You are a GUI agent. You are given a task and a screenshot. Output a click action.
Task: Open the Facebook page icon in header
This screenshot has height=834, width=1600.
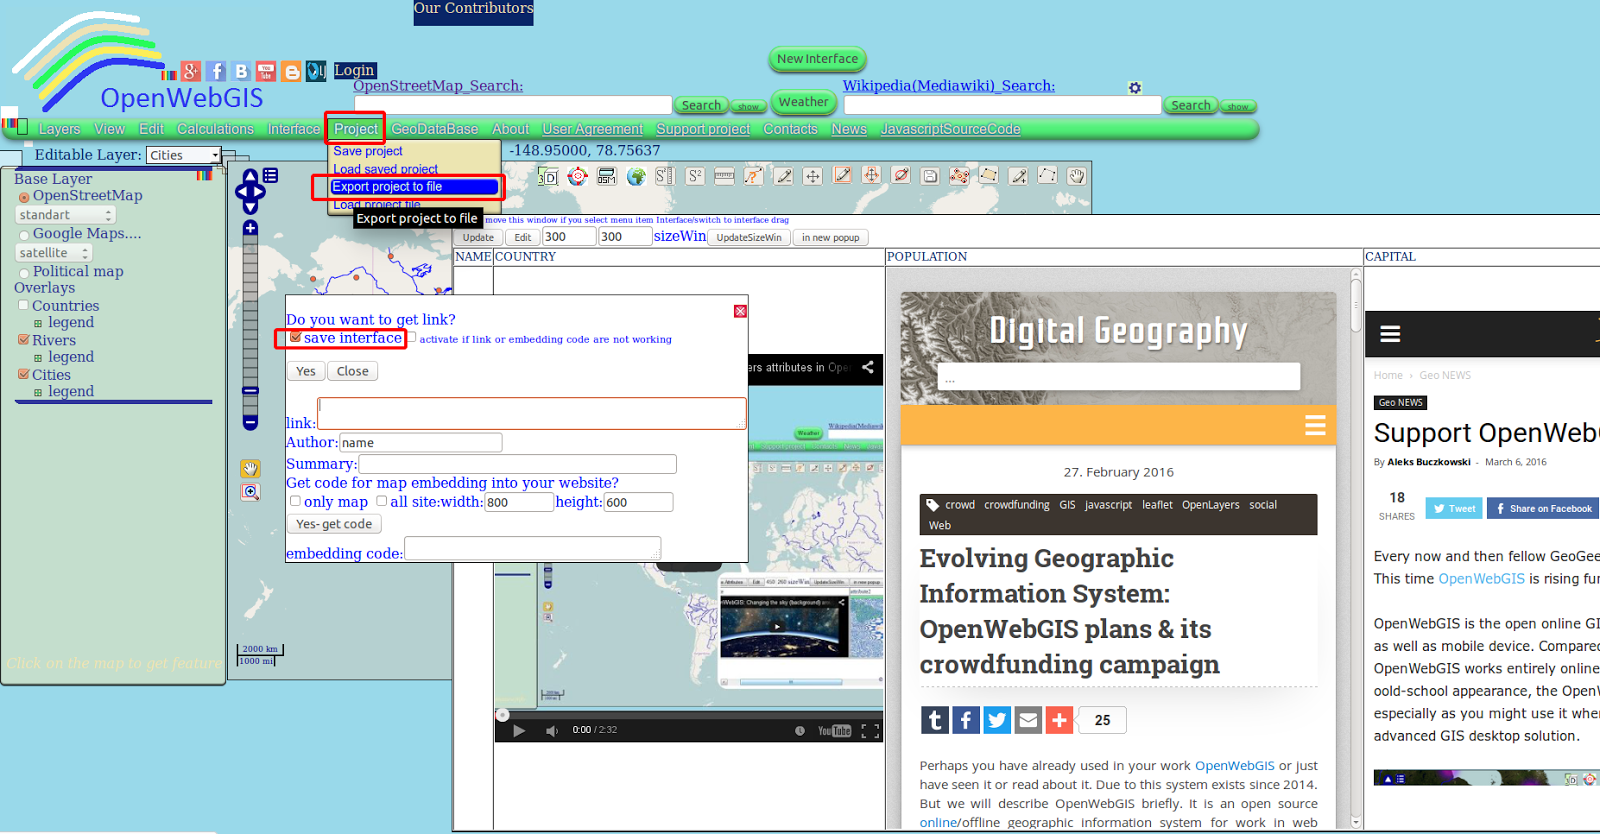(216, 71)
